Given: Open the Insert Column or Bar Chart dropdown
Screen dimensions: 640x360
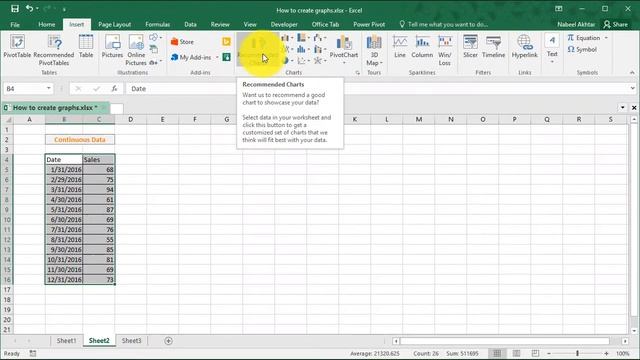Looking at the screenshot, I should (x=287, y=38).
